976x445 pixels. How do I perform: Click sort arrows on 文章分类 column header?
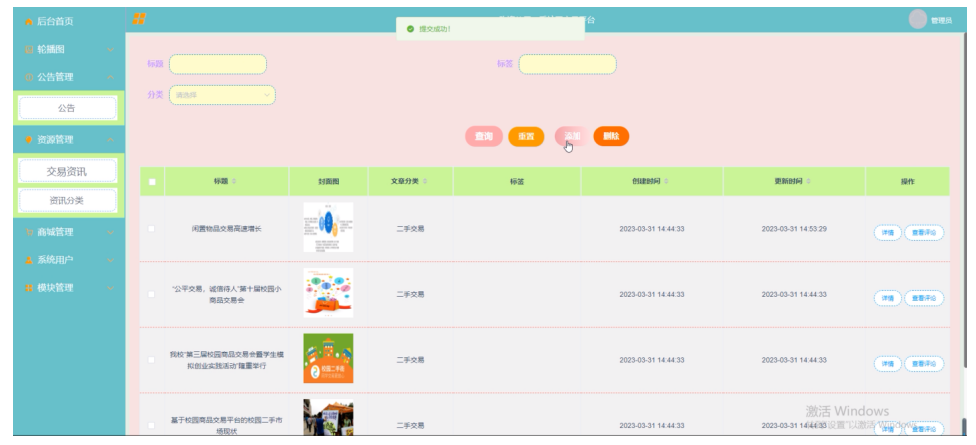(x=425, y=182)
